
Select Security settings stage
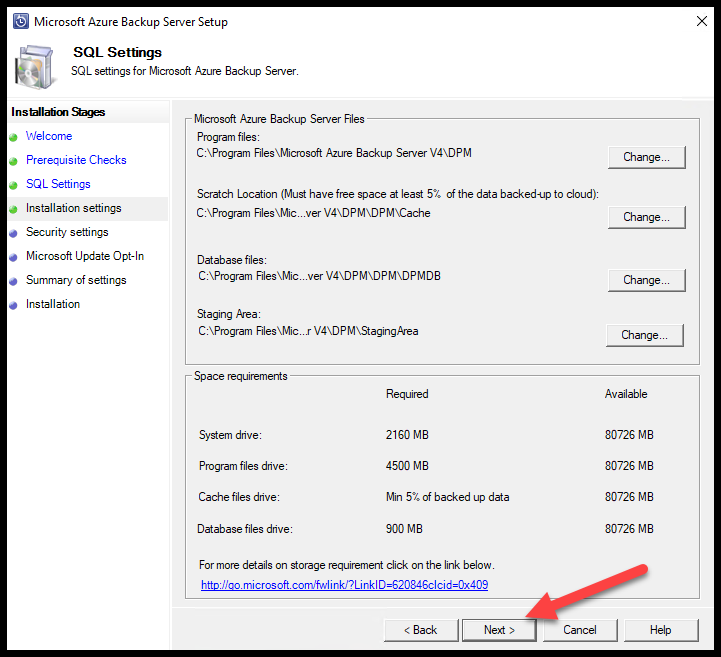(67, 232)
